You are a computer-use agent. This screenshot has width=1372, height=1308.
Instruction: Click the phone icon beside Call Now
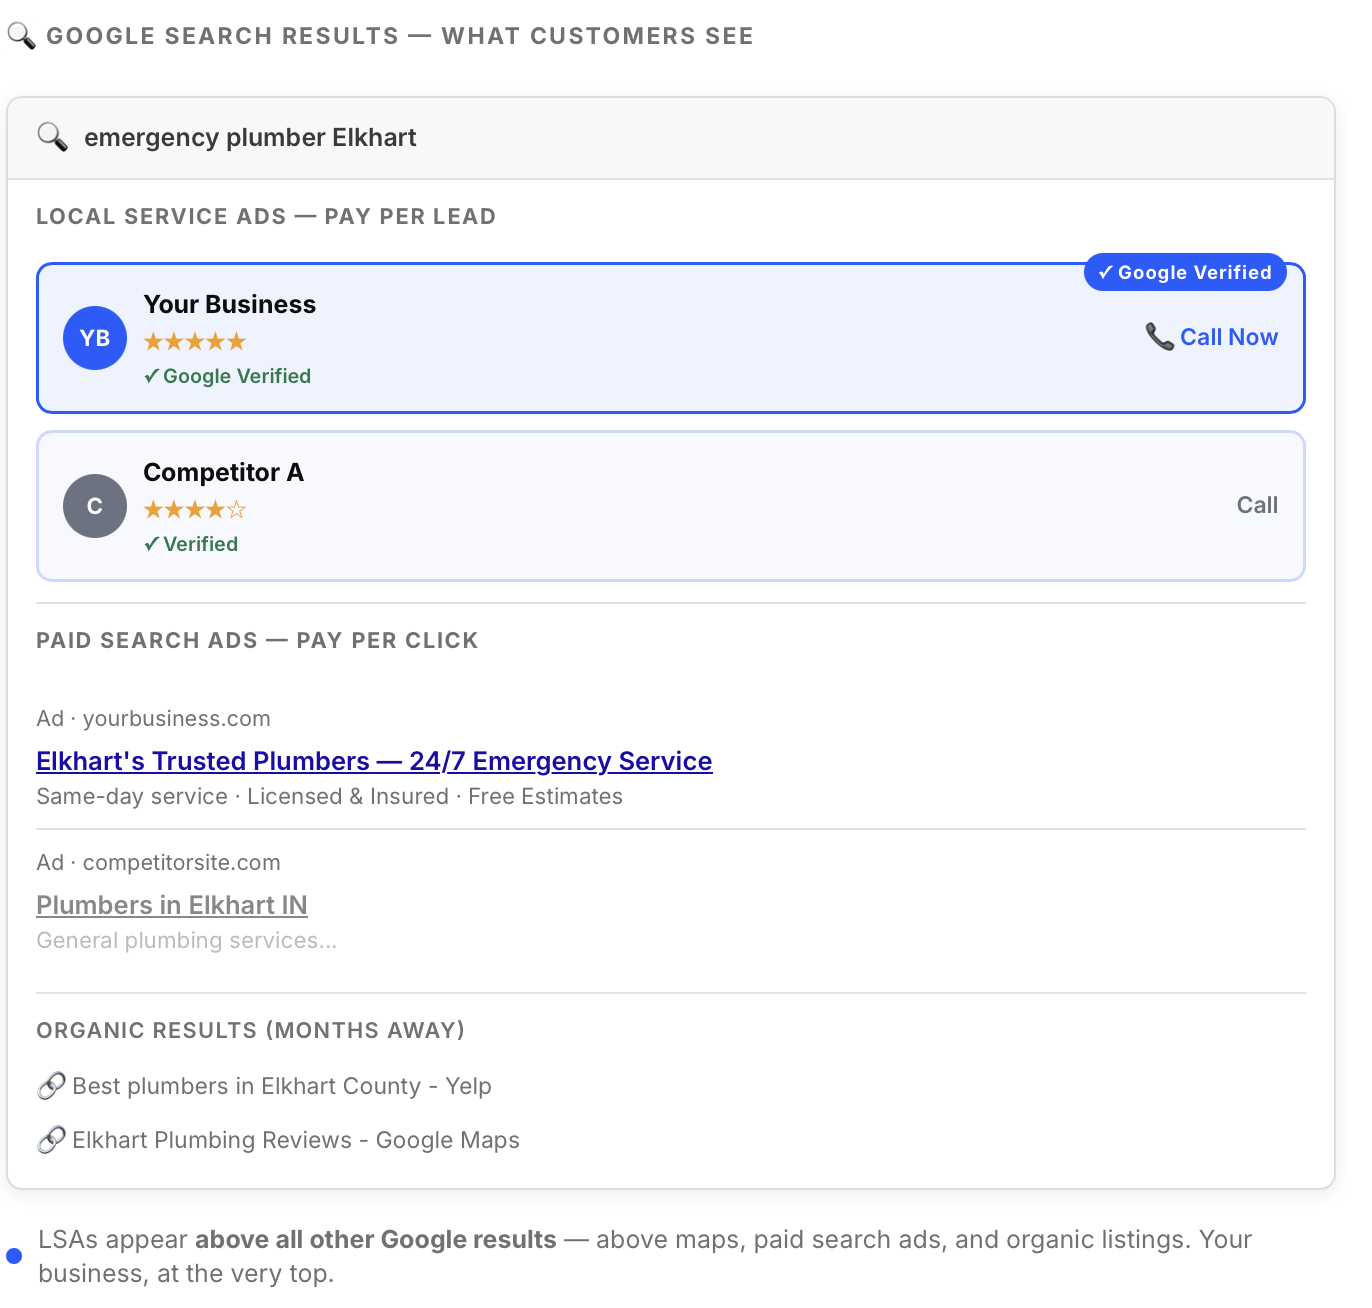(1158, 337)
